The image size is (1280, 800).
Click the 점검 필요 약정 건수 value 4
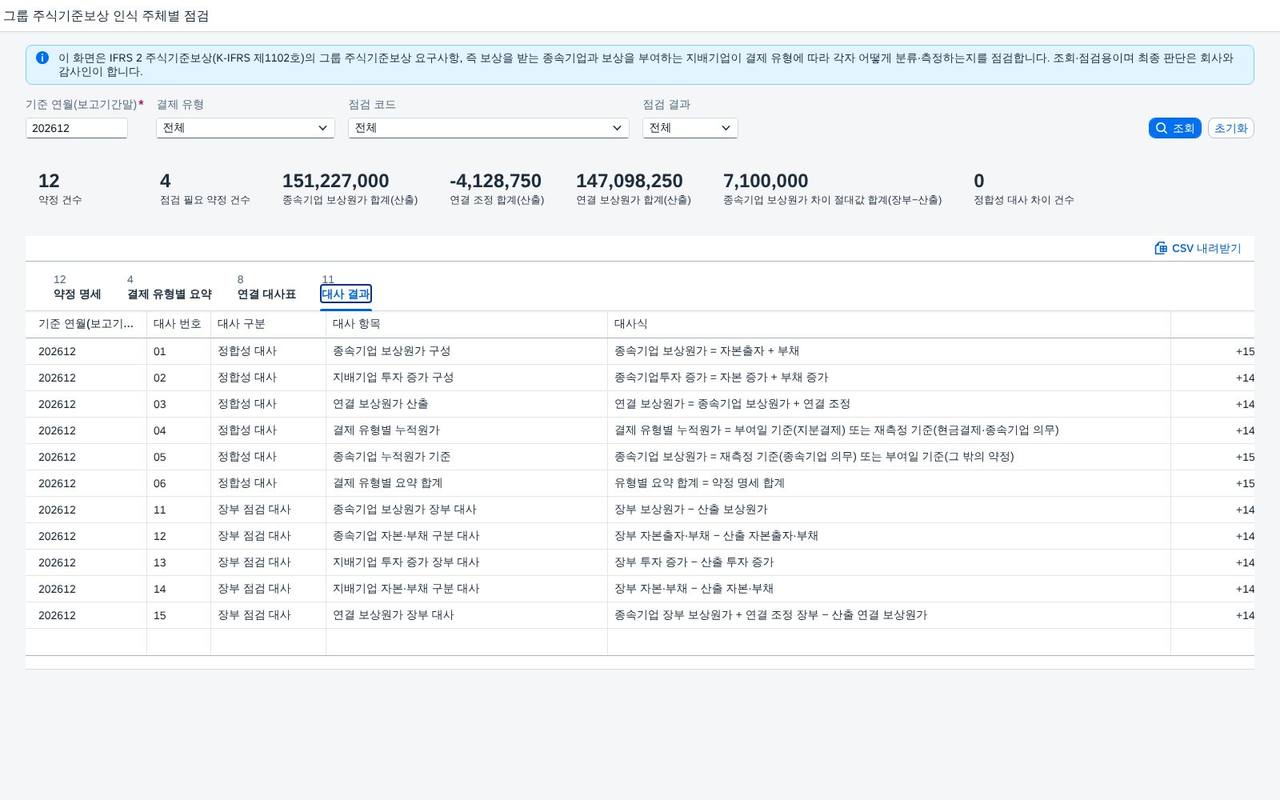[x=165, y=181]
